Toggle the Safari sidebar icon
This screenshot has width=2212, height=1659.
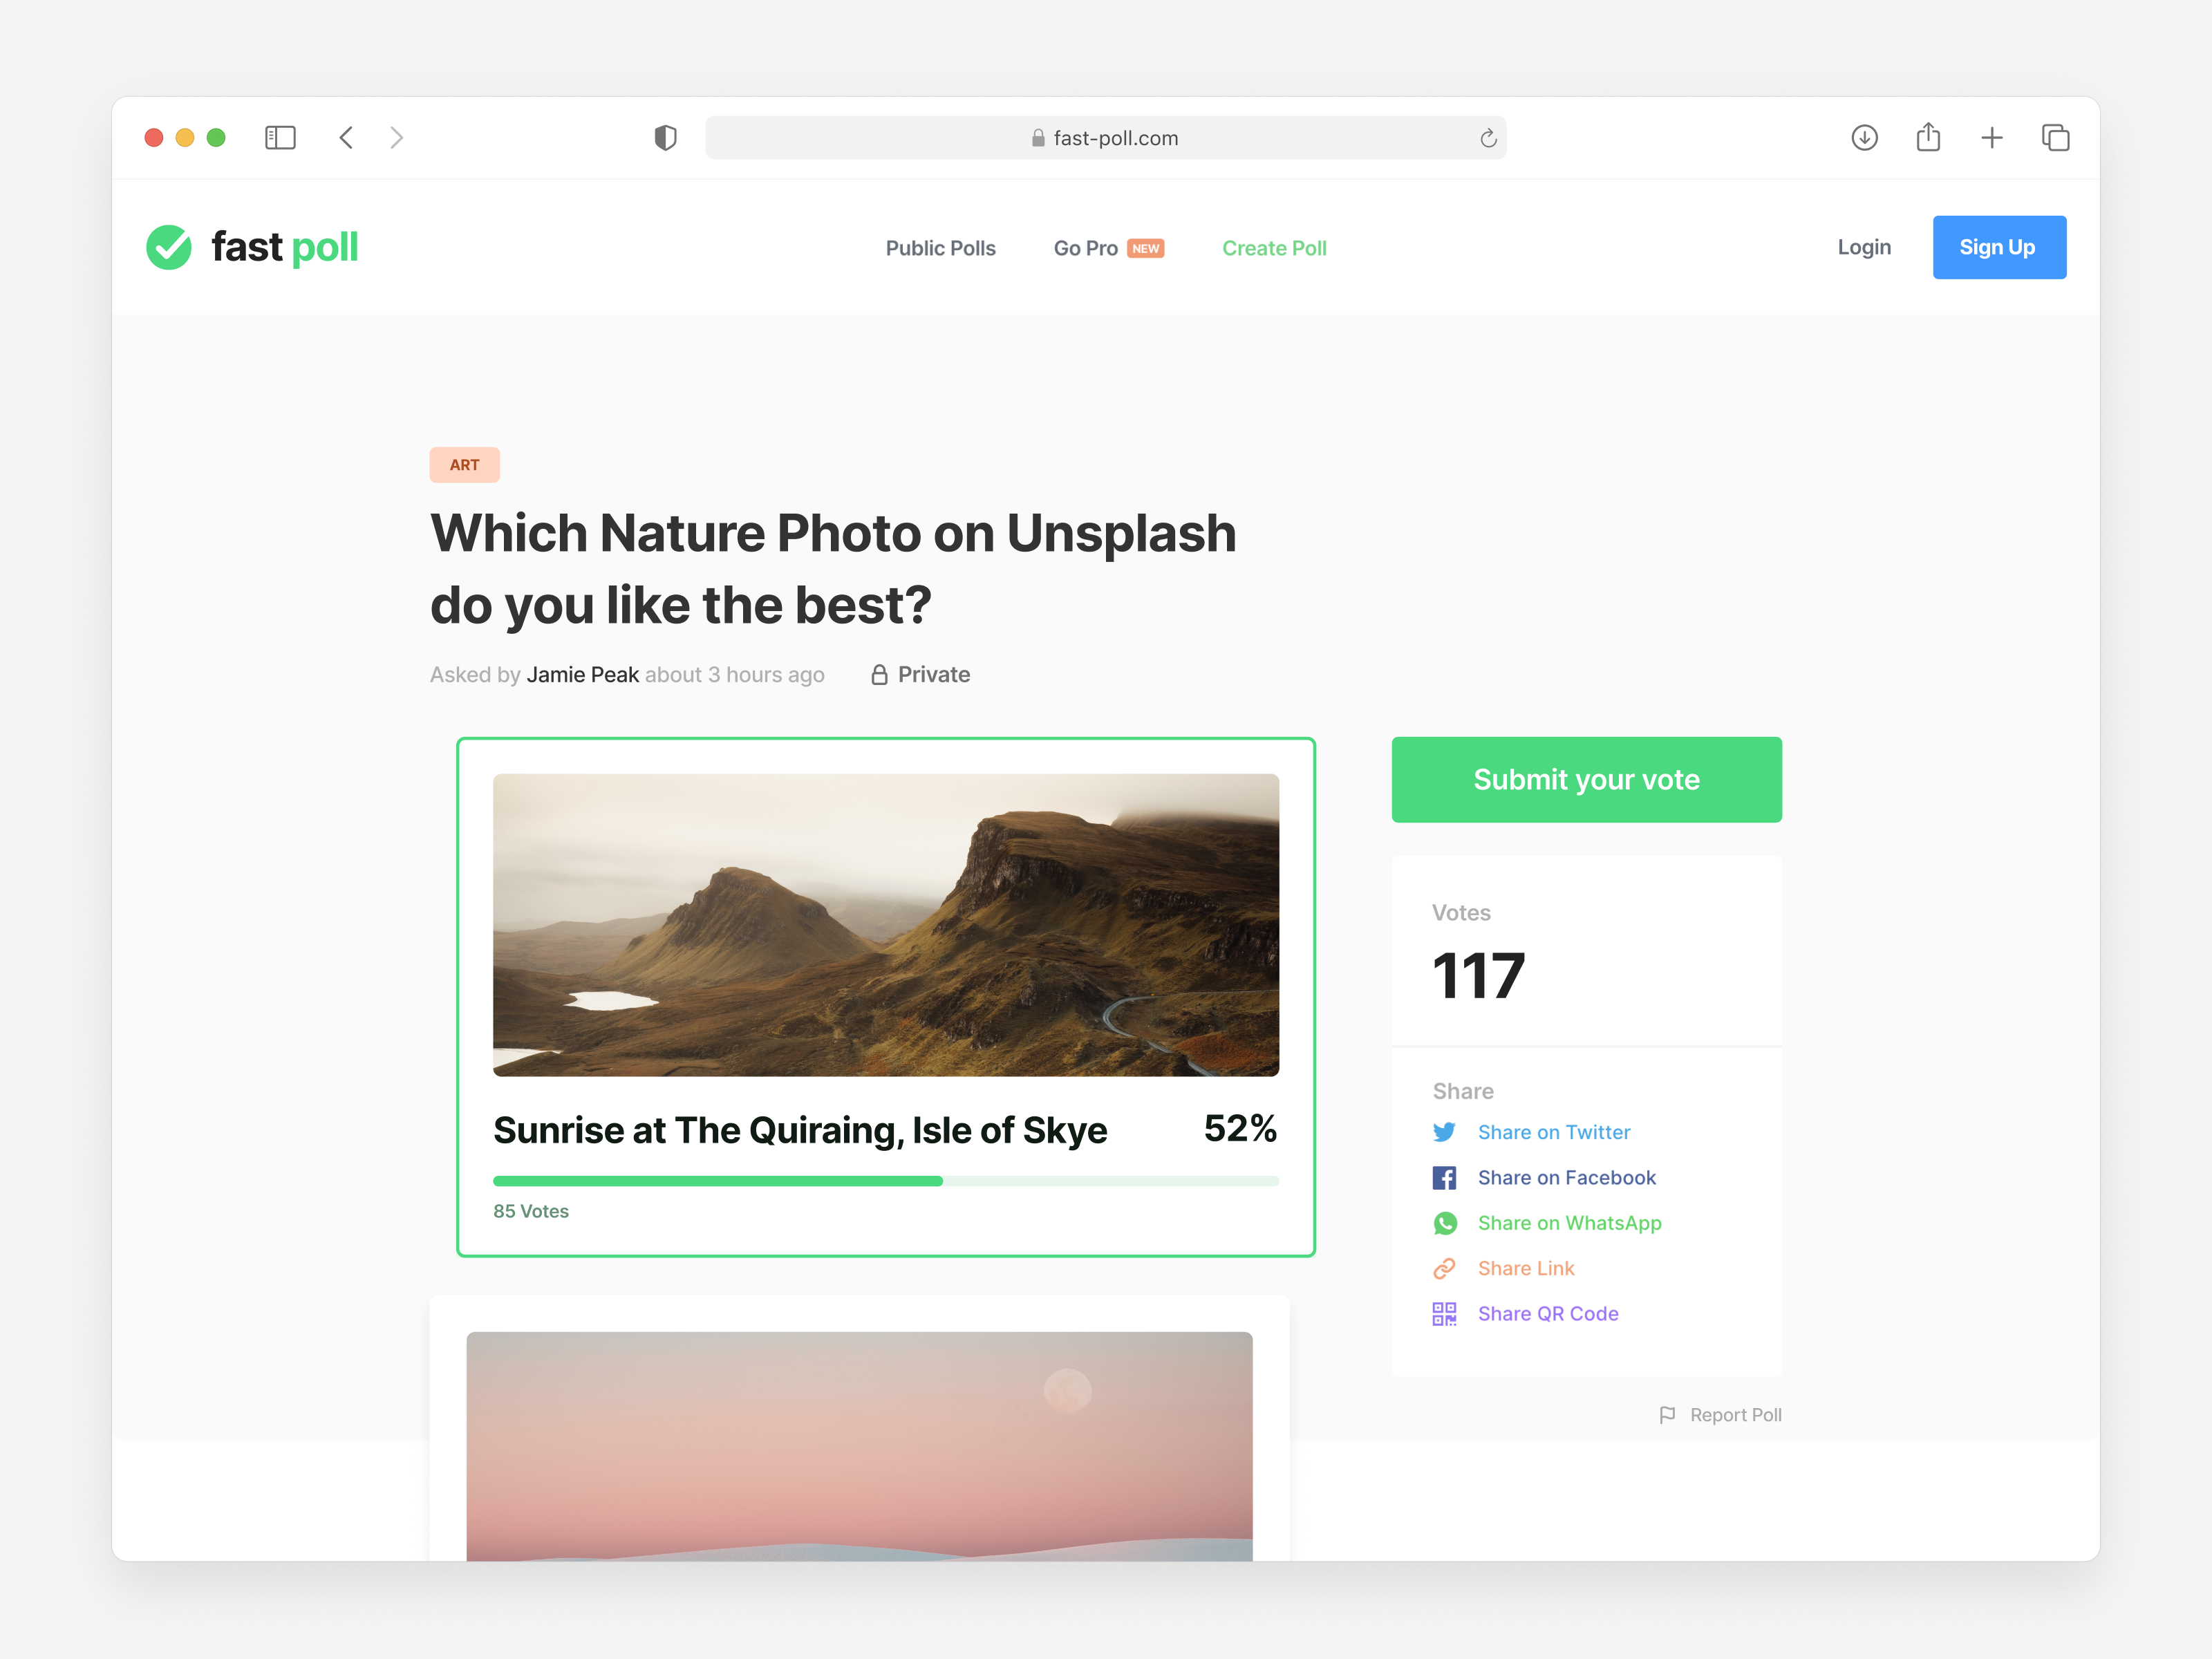[x=280, y=138]
